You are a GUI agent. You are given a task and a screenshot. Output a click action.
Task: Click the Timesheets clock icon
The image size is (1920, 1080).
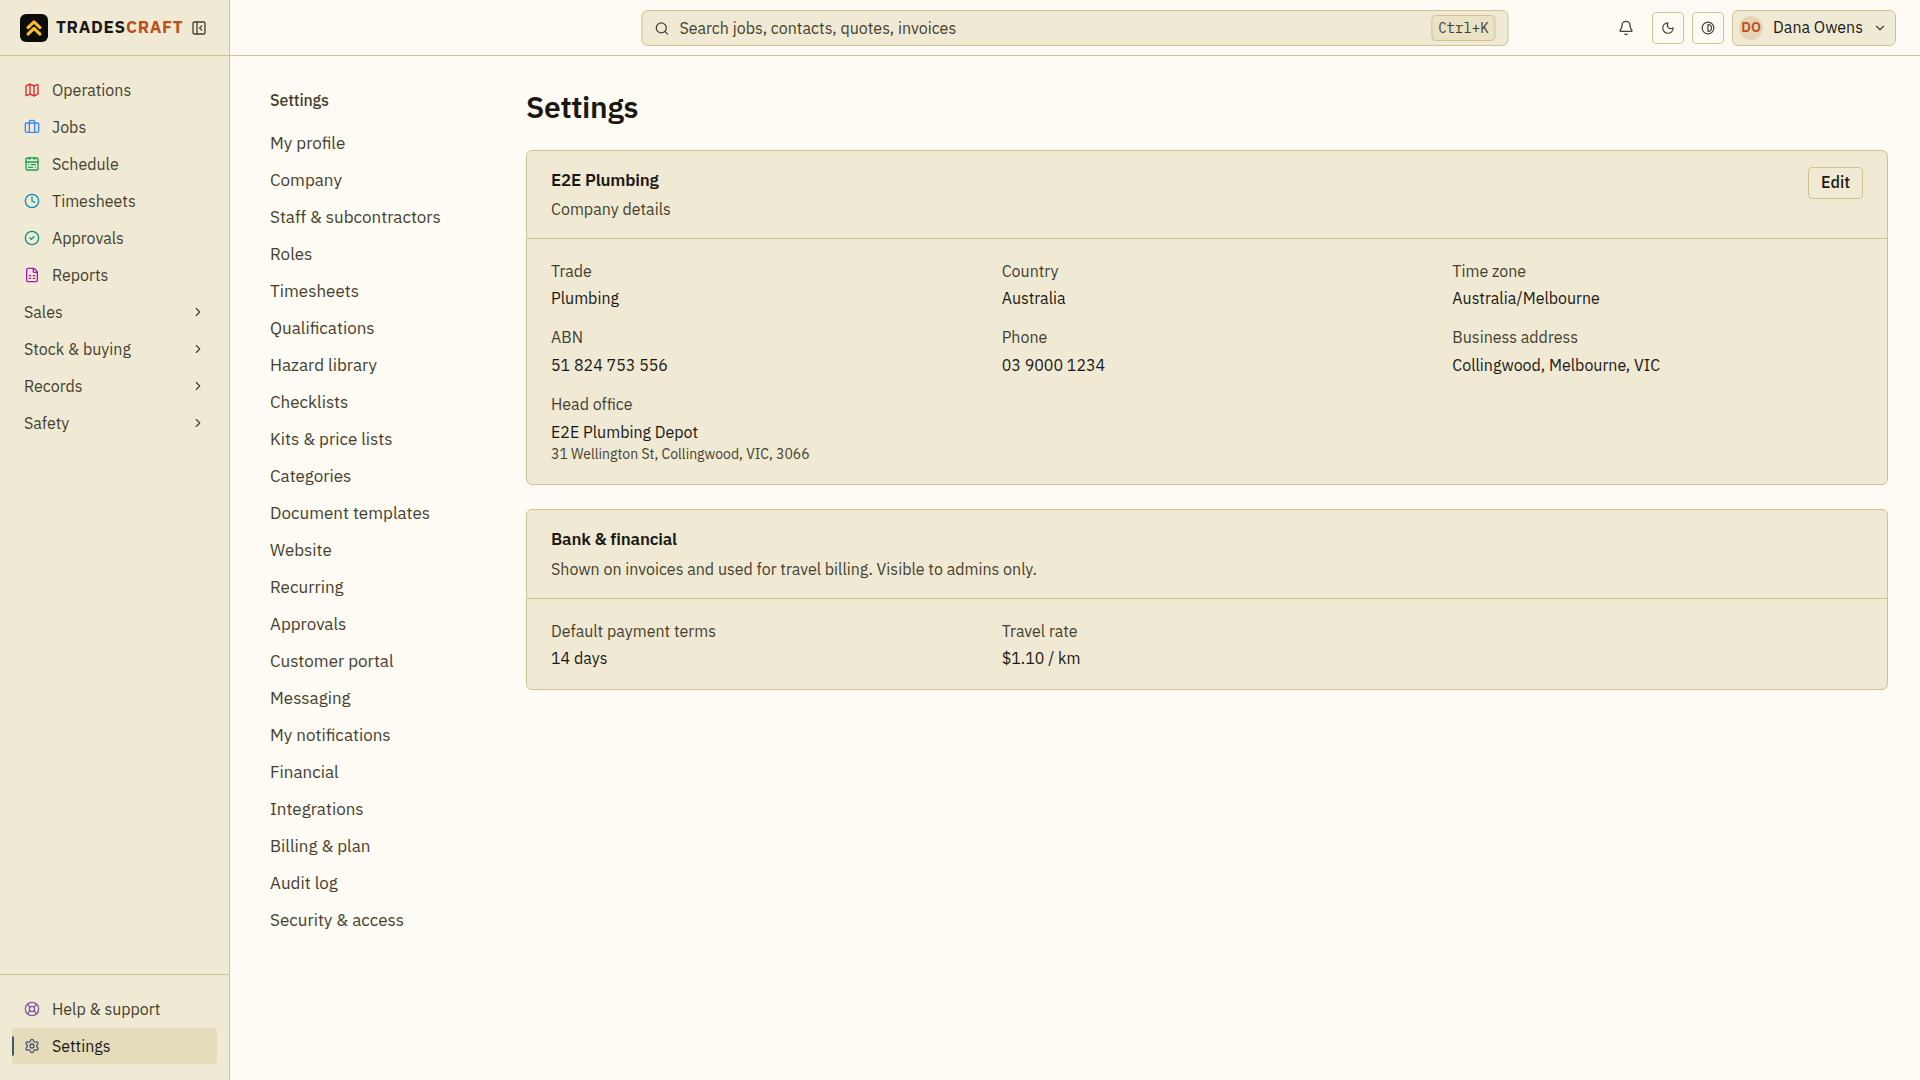(32, 201)
